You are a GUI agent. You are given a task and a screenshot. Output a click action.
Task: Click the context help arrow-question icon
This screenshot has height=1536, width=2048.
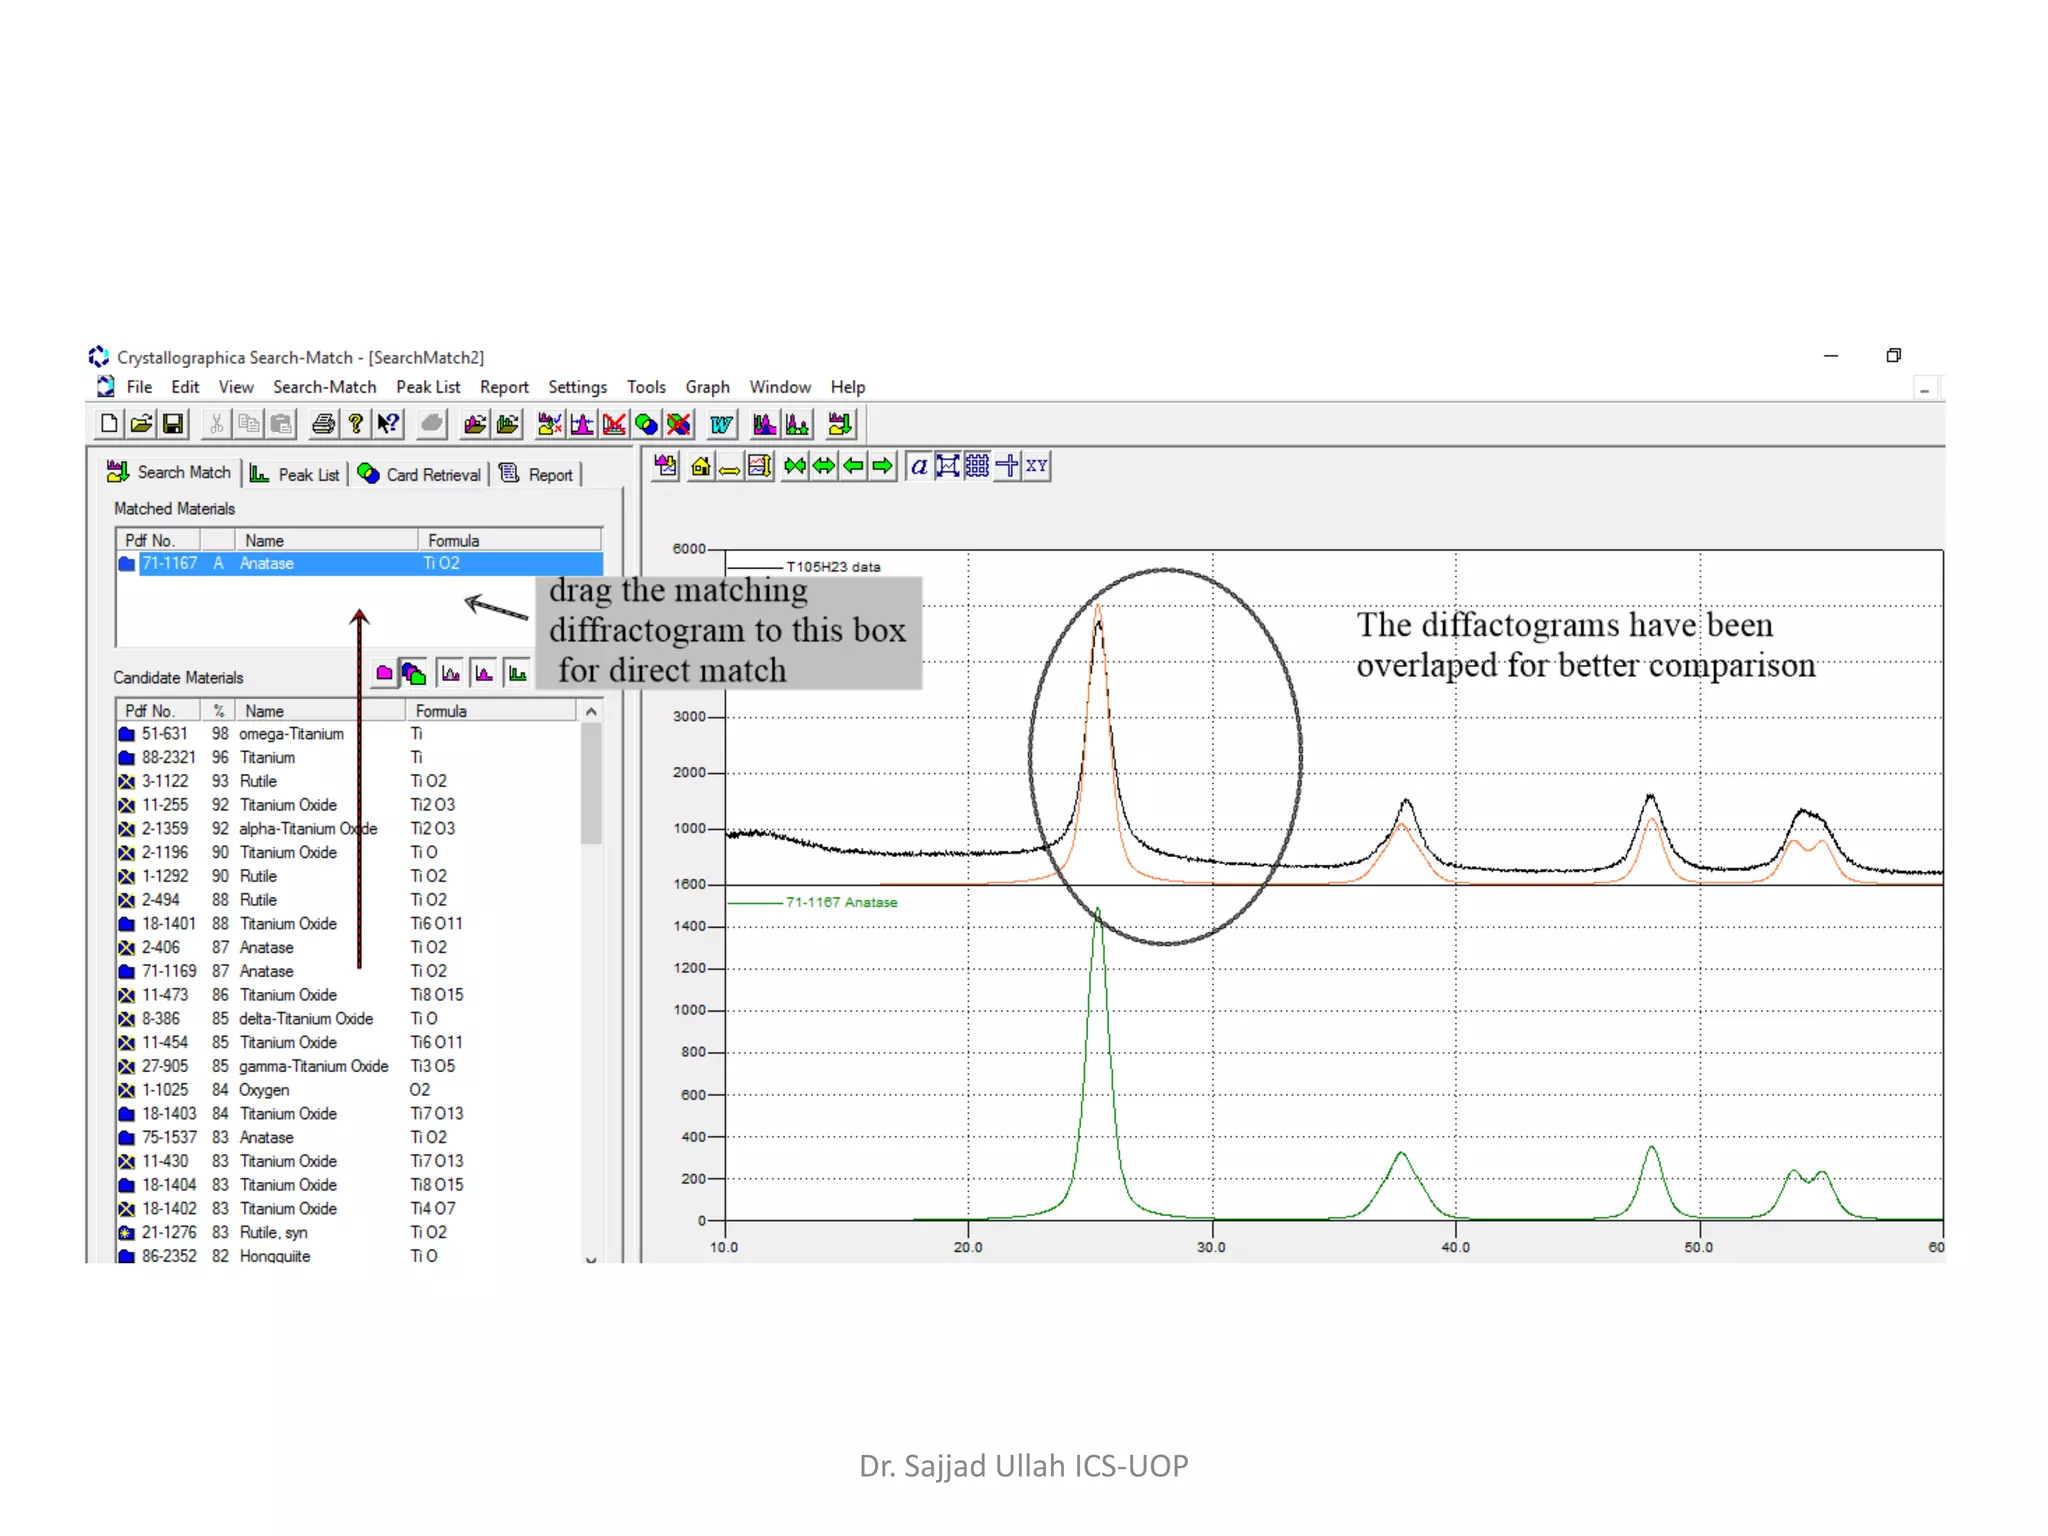click(x=388, y=424)
